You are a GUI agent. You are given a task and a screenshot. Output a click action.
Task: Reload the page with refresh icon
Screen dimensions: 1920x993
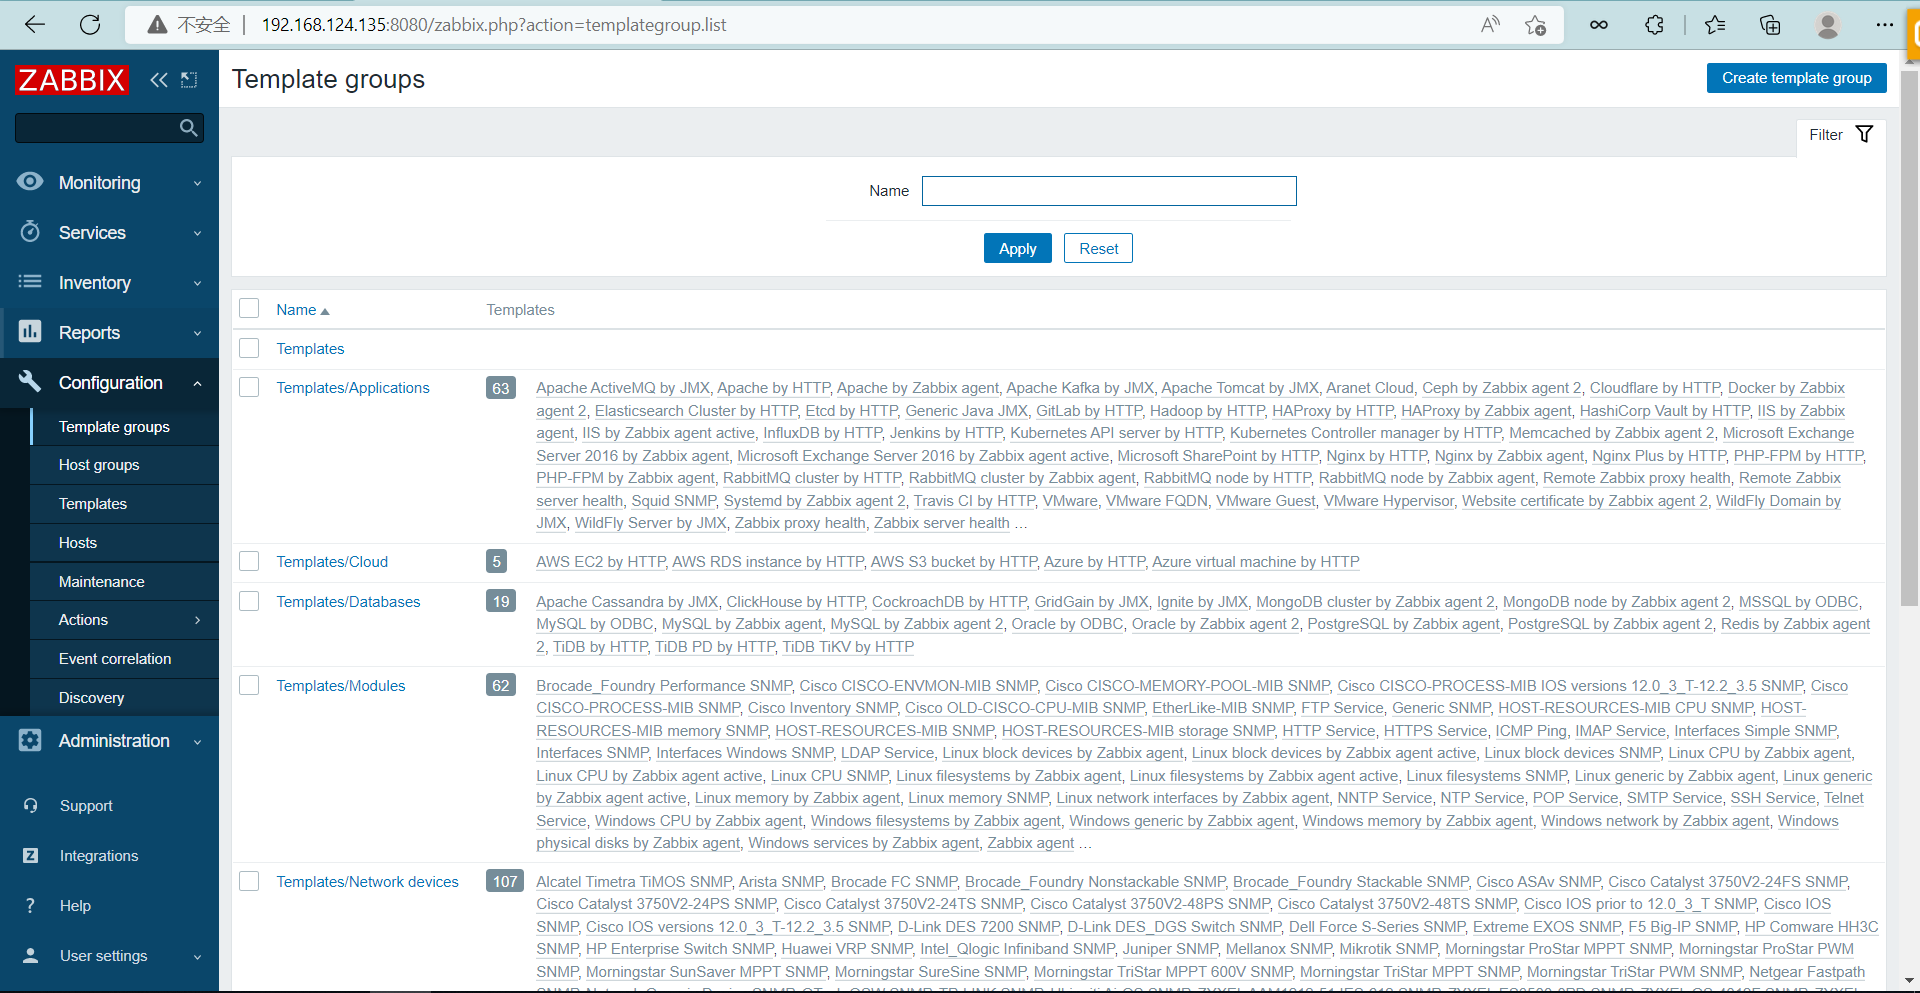click(x=90, y=25)
